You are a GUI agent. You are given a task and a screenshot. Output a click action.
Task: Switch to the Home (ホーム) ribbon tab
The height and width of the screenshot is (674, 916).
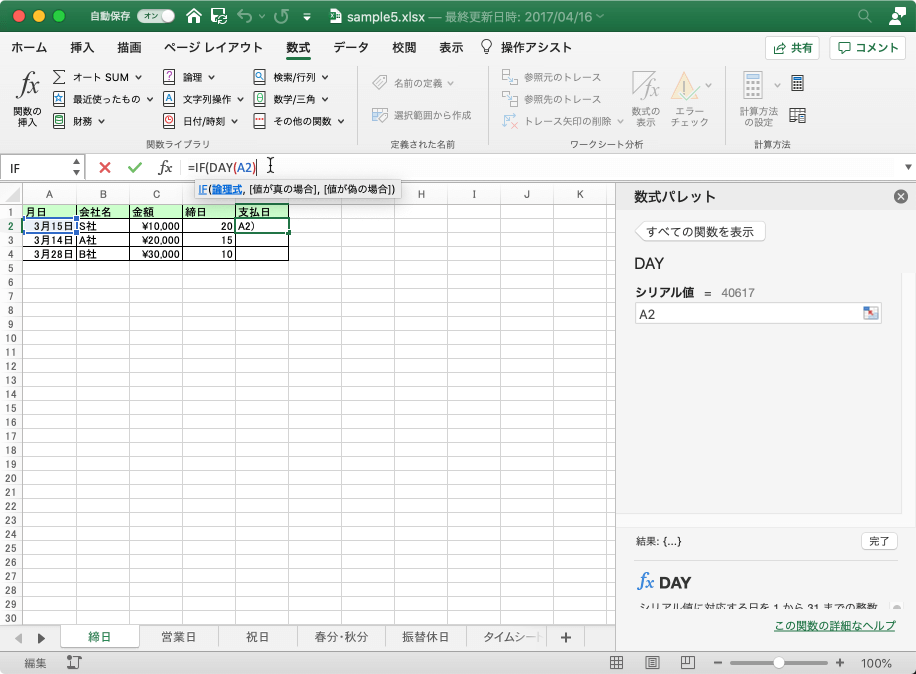(29, 47)
